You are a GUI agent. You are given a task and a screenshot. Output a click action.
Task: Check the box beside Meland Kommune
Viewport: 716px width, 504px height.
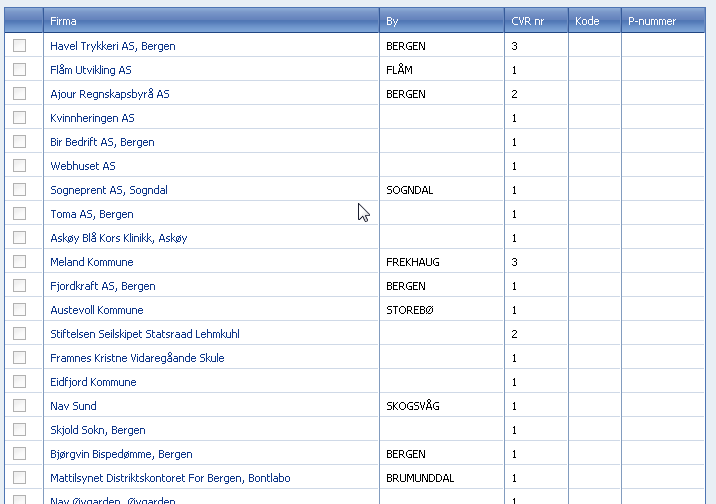pos(19,262)
